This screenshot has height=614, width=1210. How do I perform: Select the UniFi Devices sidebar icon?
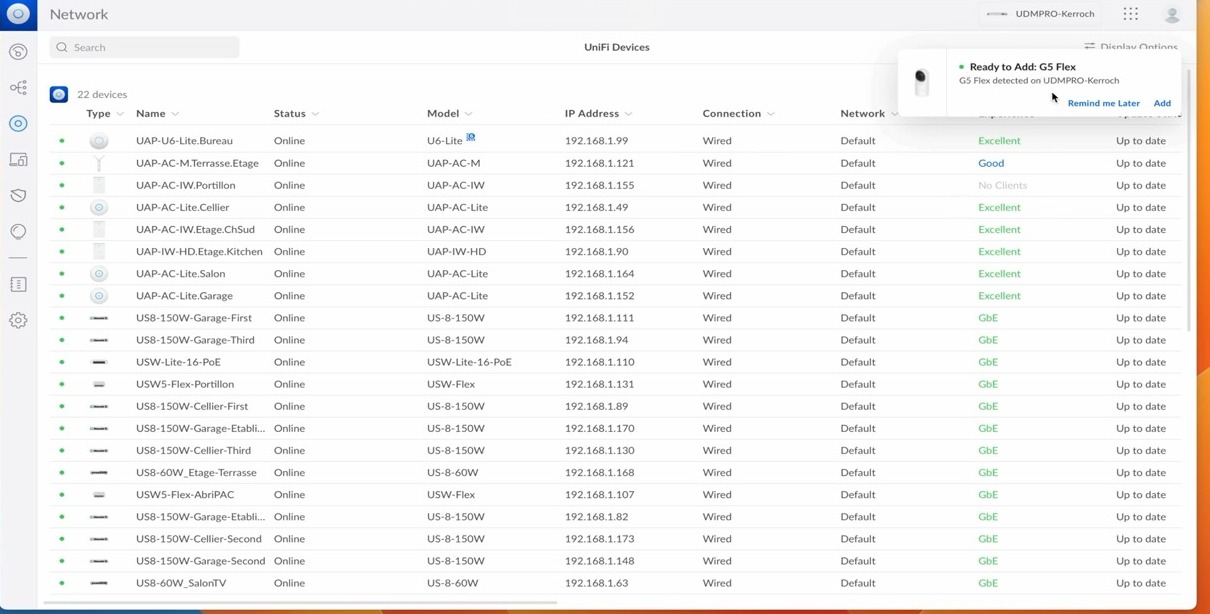coord(18,124)
